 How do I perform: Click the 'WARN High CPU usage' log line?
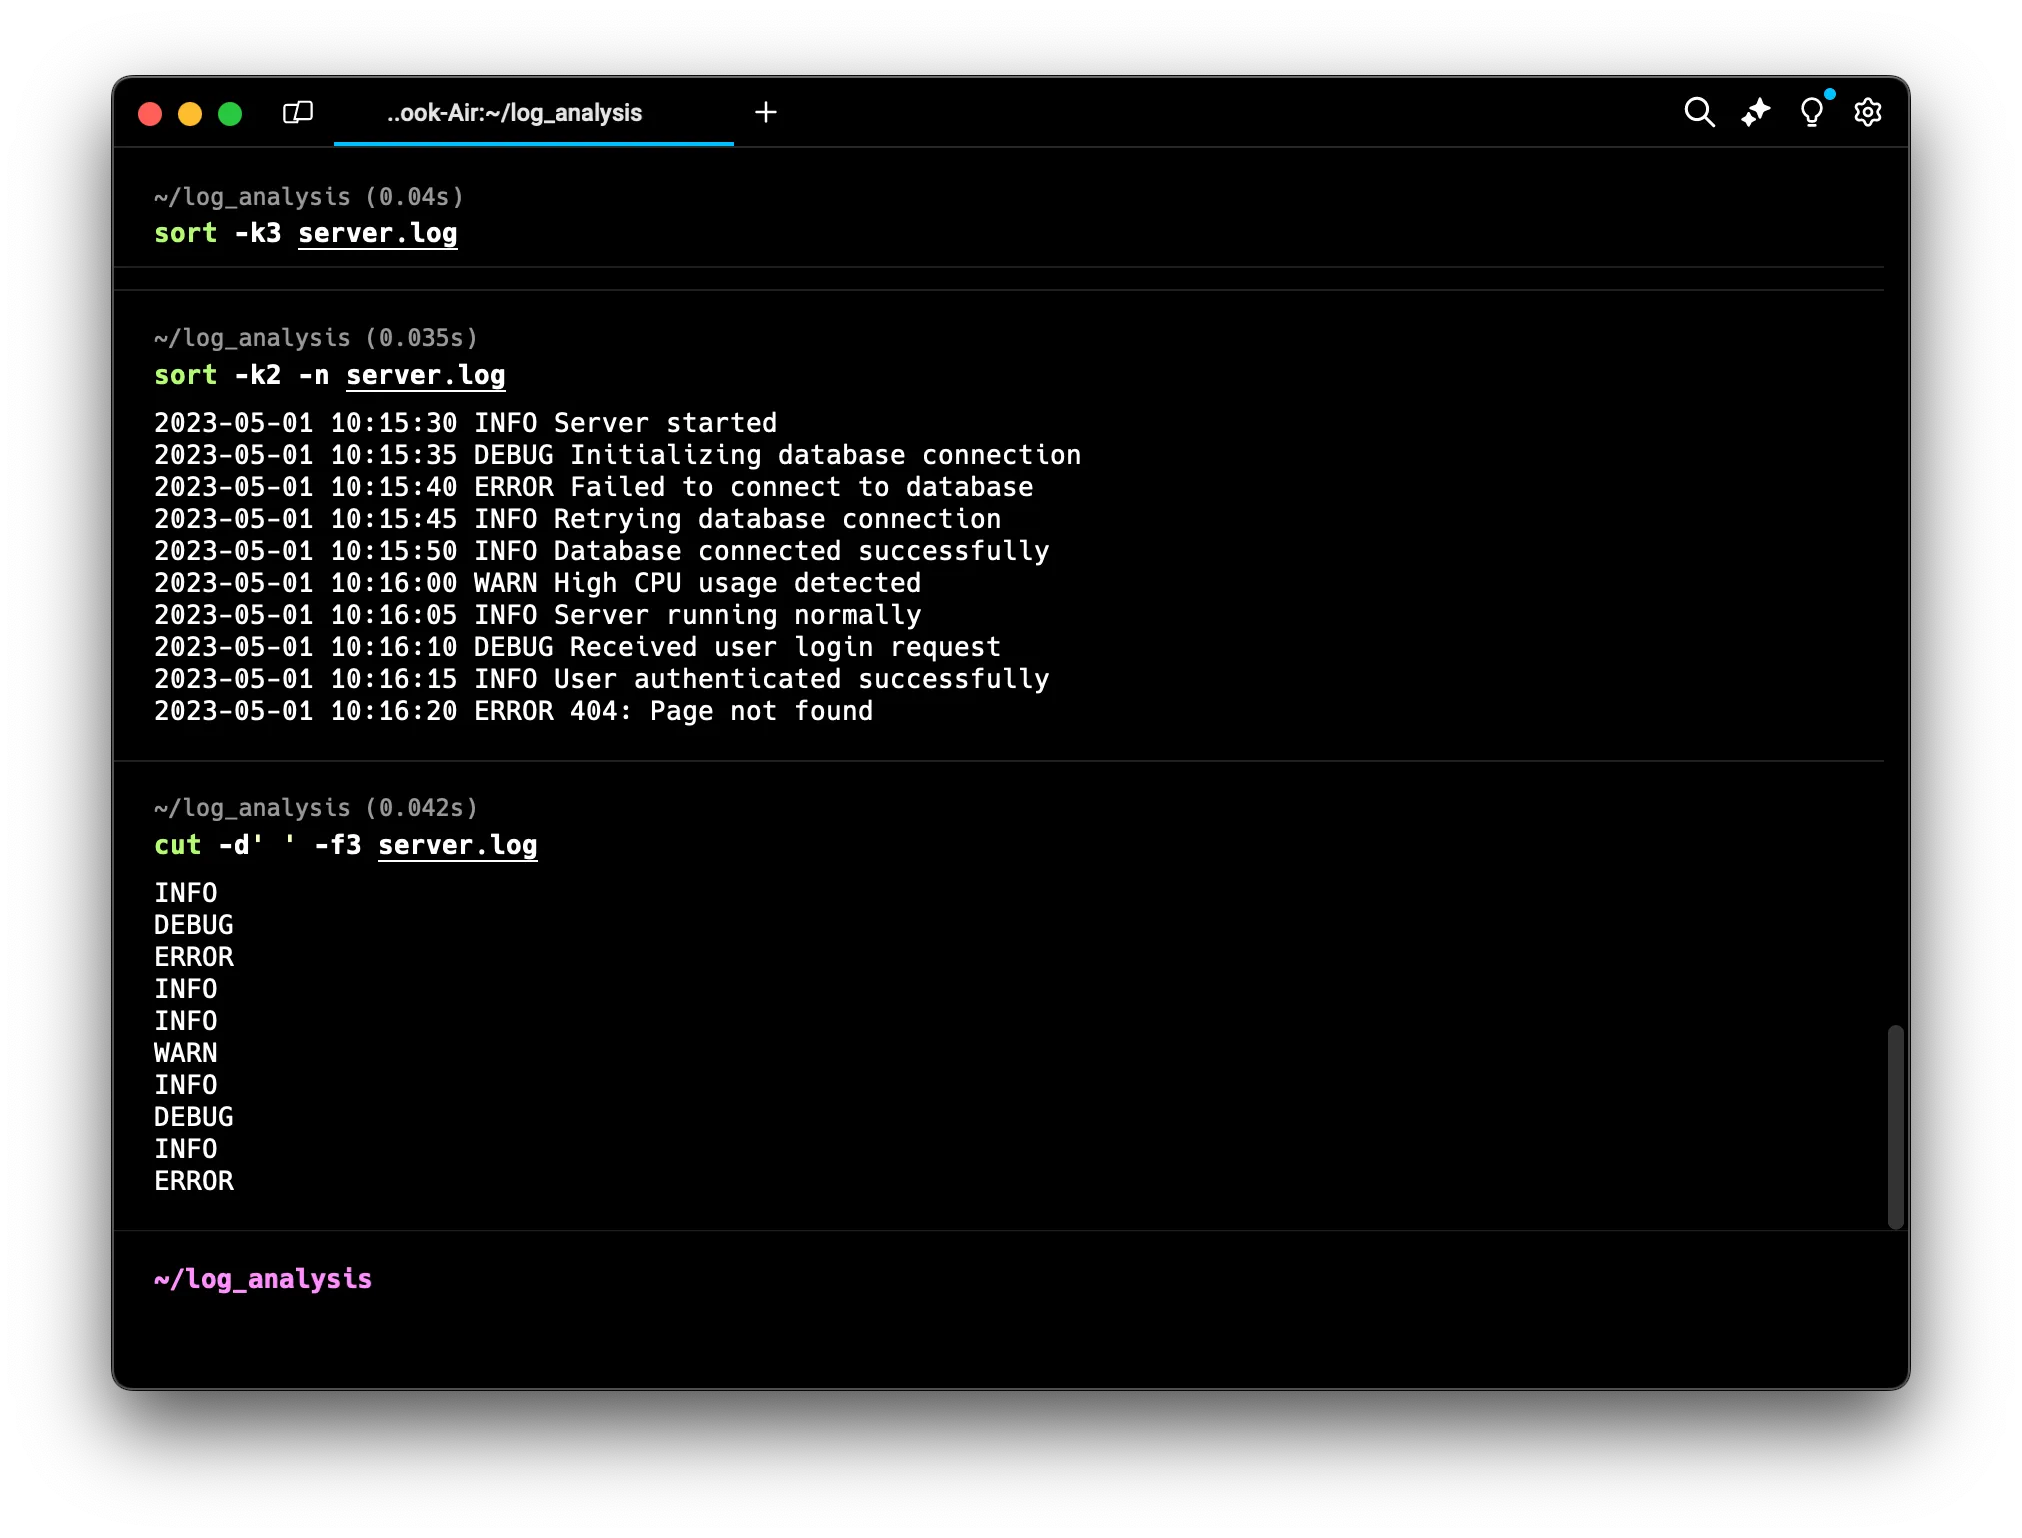tap(537, 583)
